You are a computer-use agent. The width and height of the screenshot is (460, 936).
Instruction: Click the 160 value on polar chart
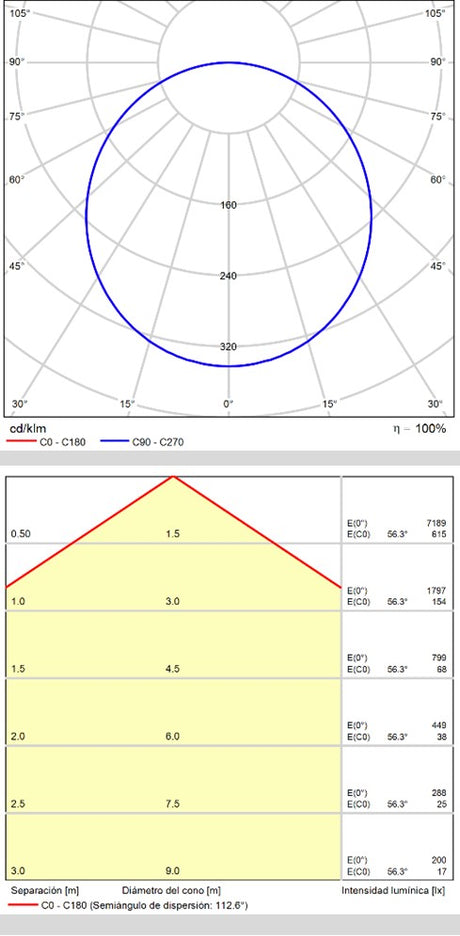pos(229,205)
